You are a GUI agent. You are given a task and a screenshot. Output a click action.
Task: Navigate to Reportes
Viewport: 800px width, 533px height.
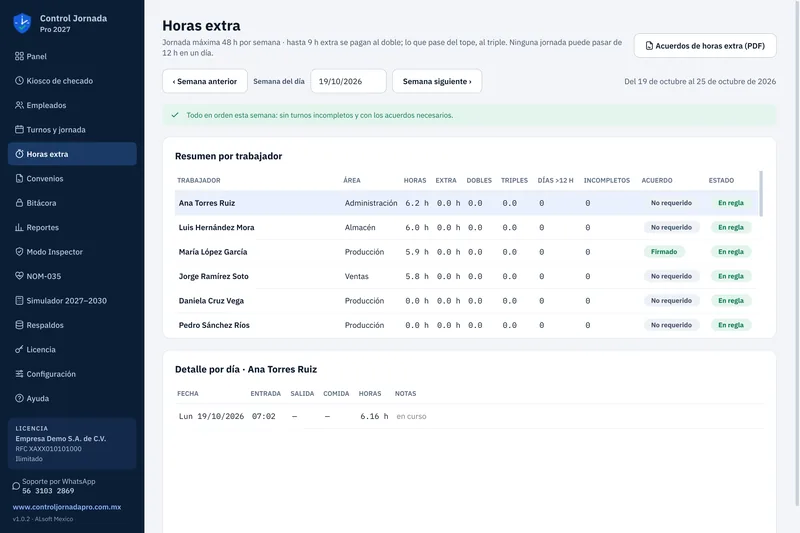(x=72, y=227)
